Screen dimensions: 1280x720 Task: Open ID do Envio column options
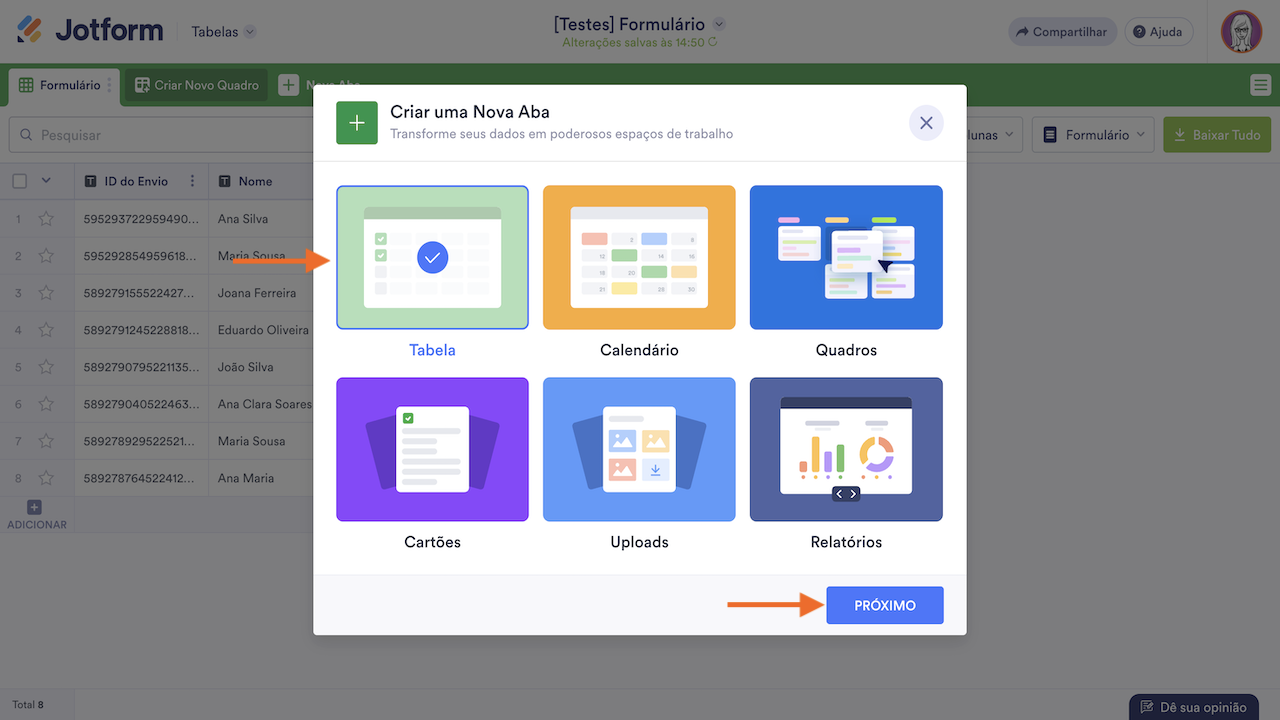point(192,181)
